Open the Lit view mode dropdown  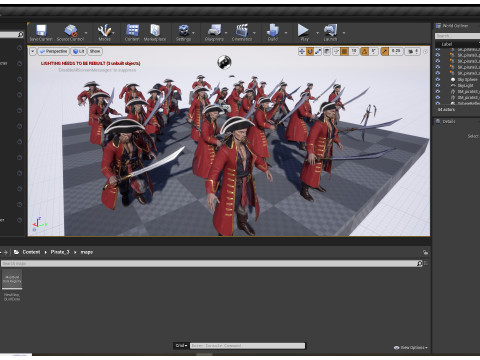tap(79, 51)
